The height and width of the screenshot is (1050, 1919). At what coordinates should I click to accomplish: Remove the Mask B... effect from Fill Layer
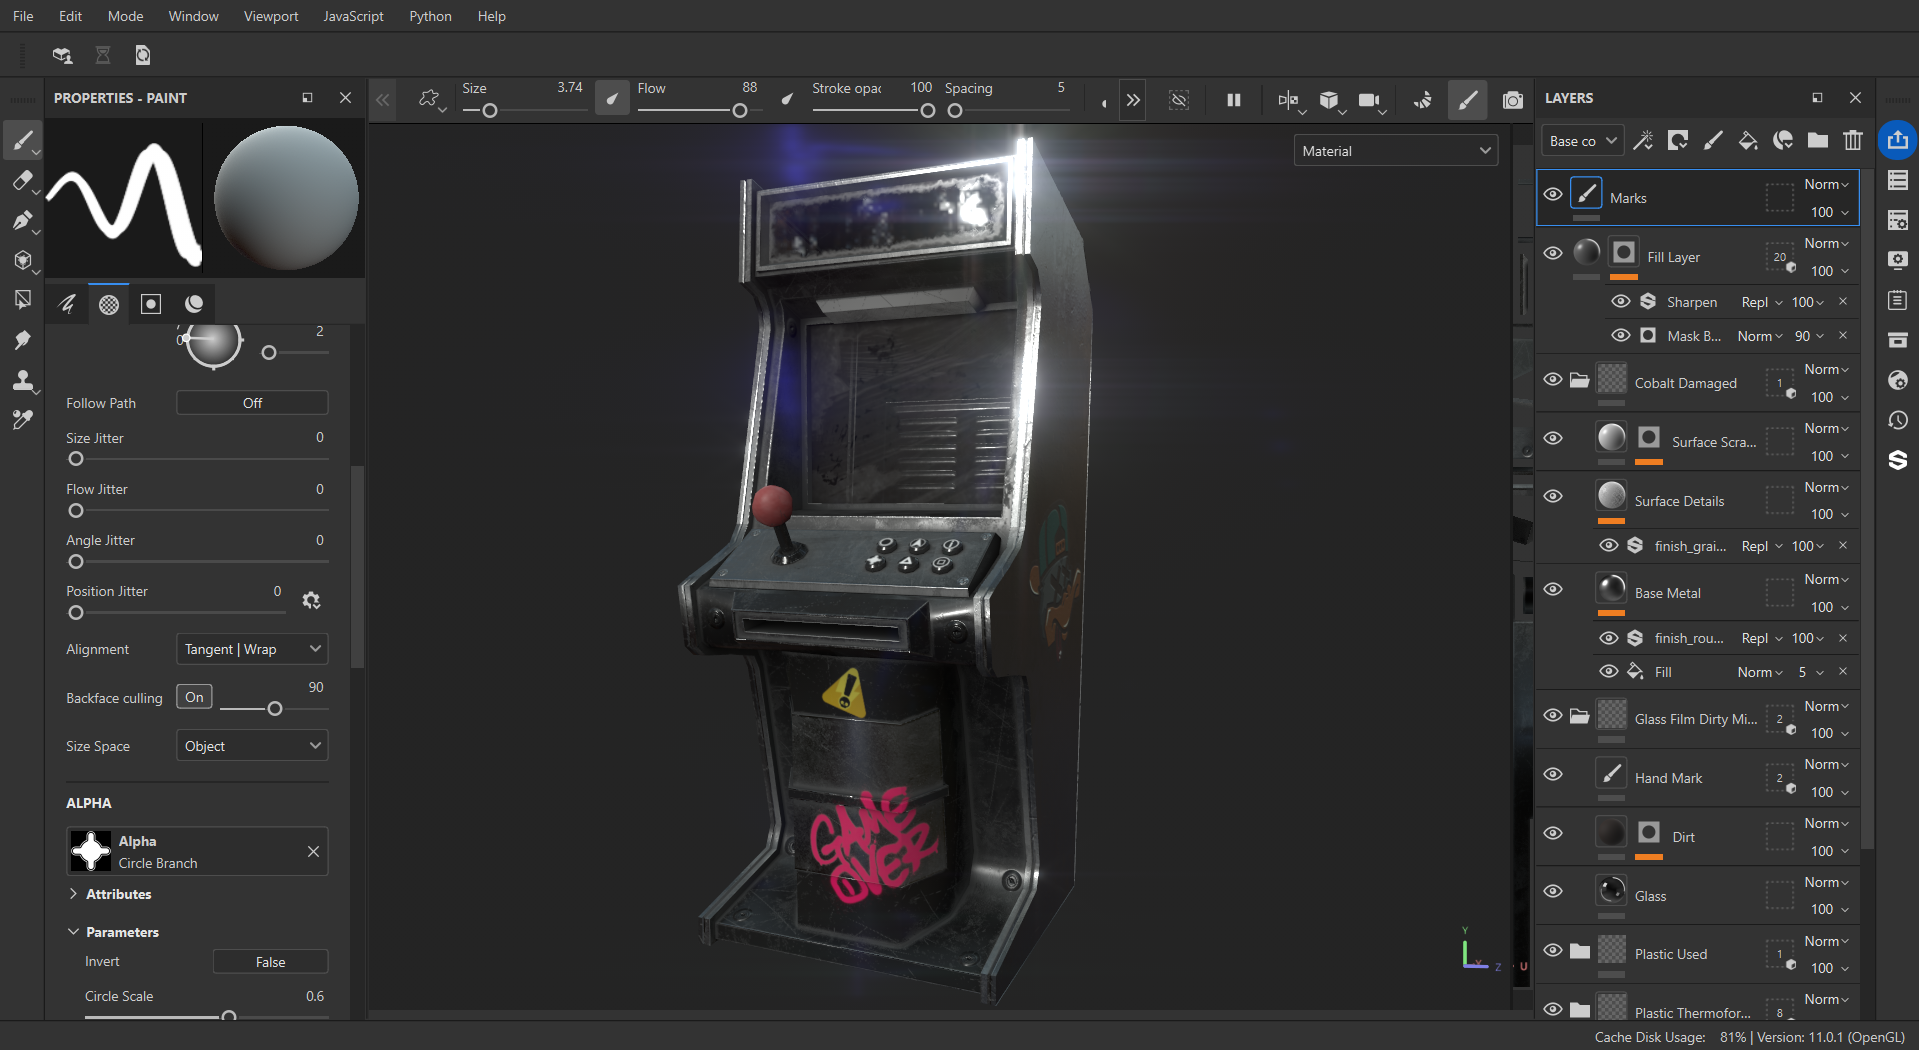(x=1843, y=335)
